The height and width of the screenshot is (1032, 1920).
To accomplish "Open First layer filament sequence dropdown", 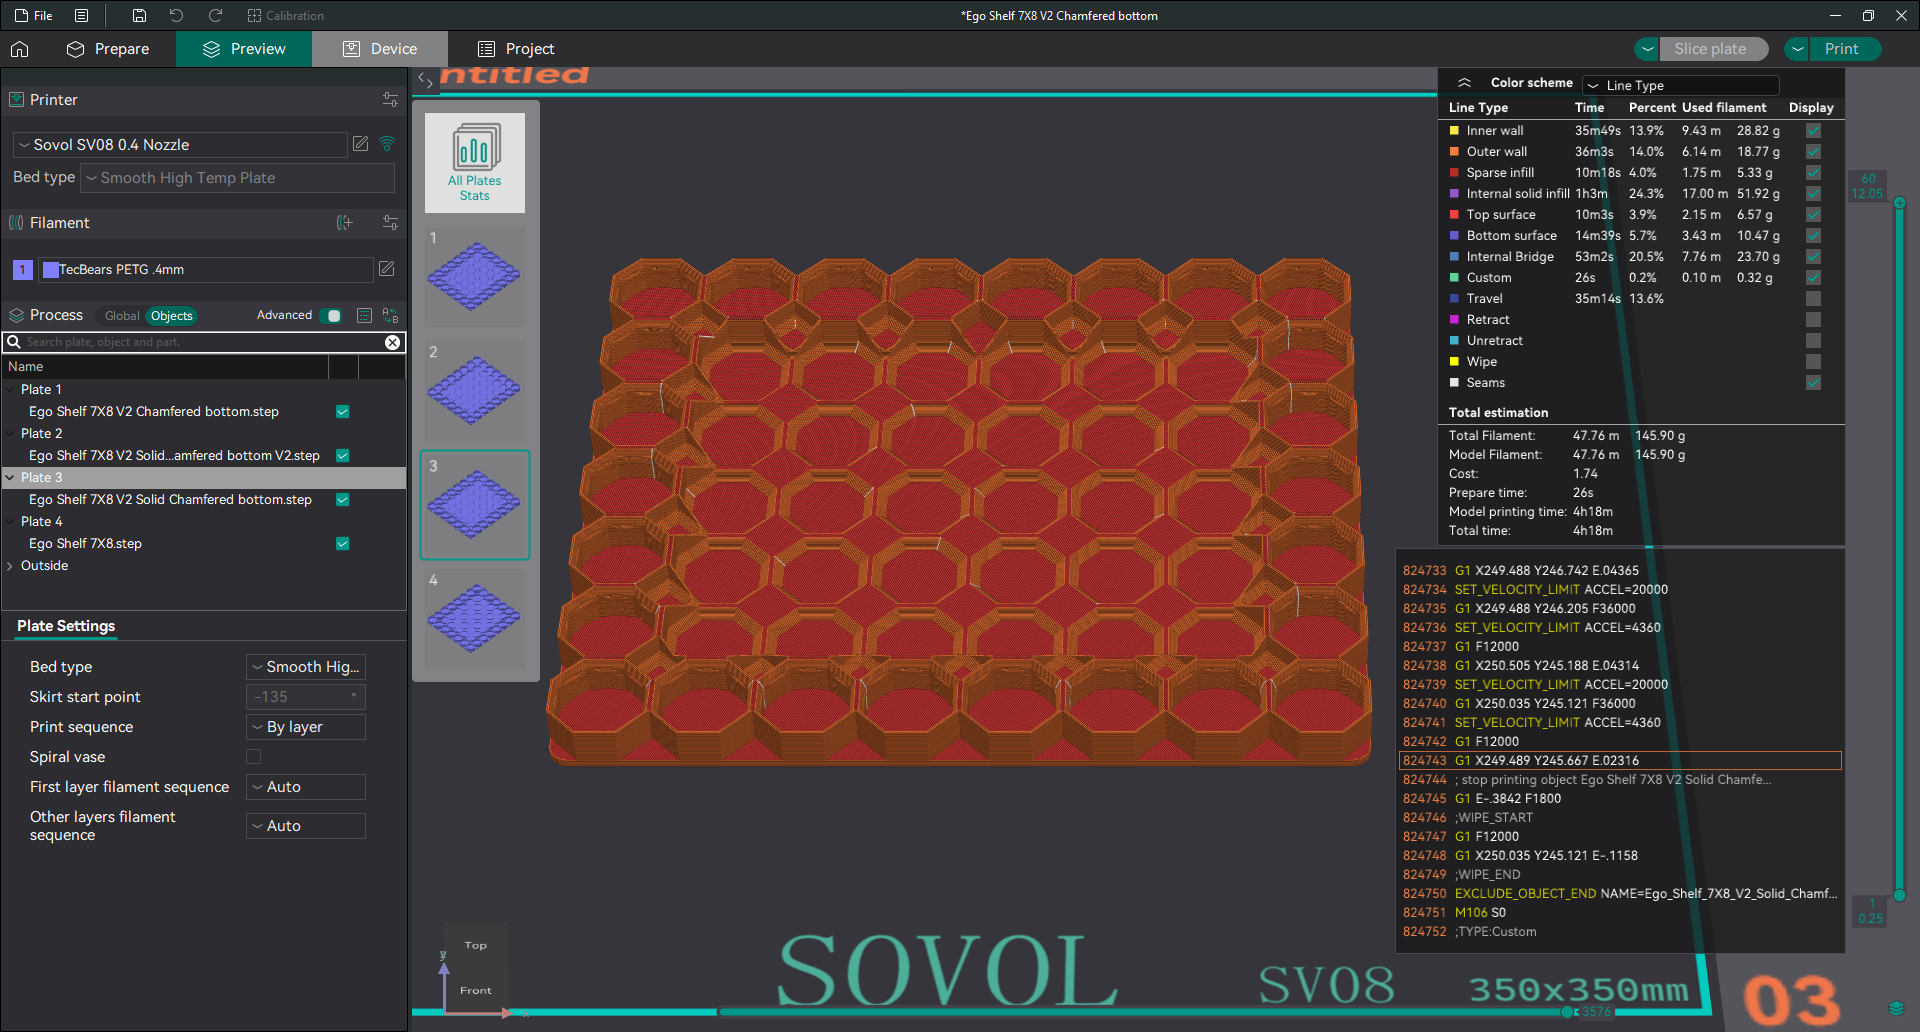I will pos(306,787).
